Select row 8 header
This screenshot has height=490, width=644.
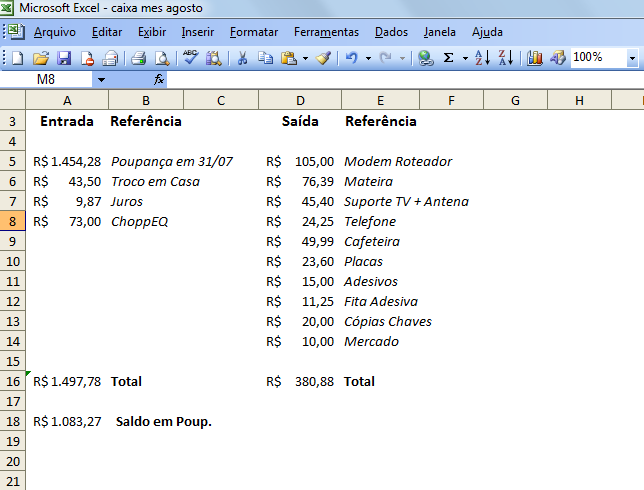[x=13, y=221]
